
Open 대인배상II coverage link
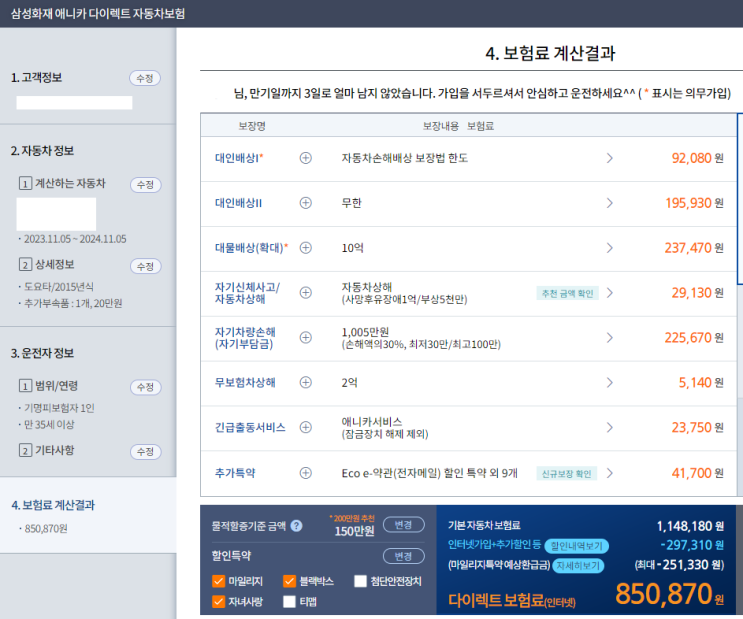click(238, 203)
